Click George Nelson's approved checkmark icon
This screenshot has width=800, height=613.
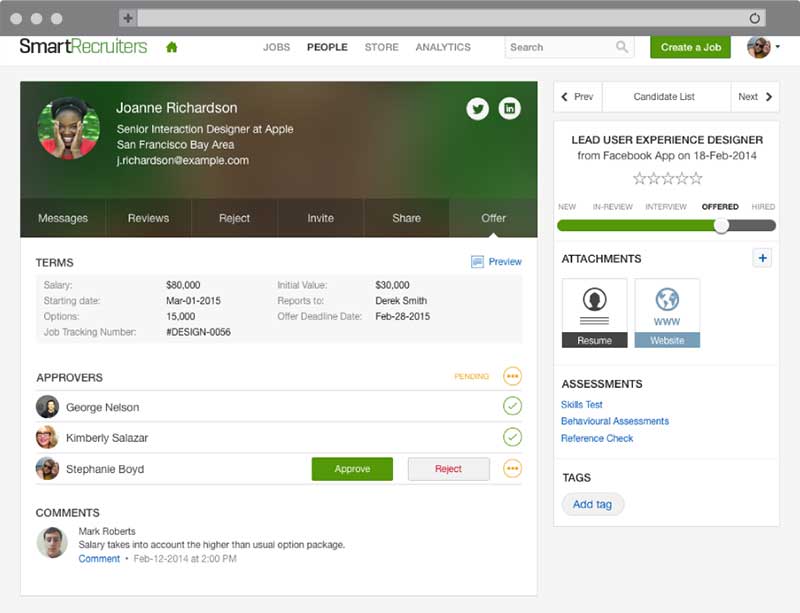512,406
